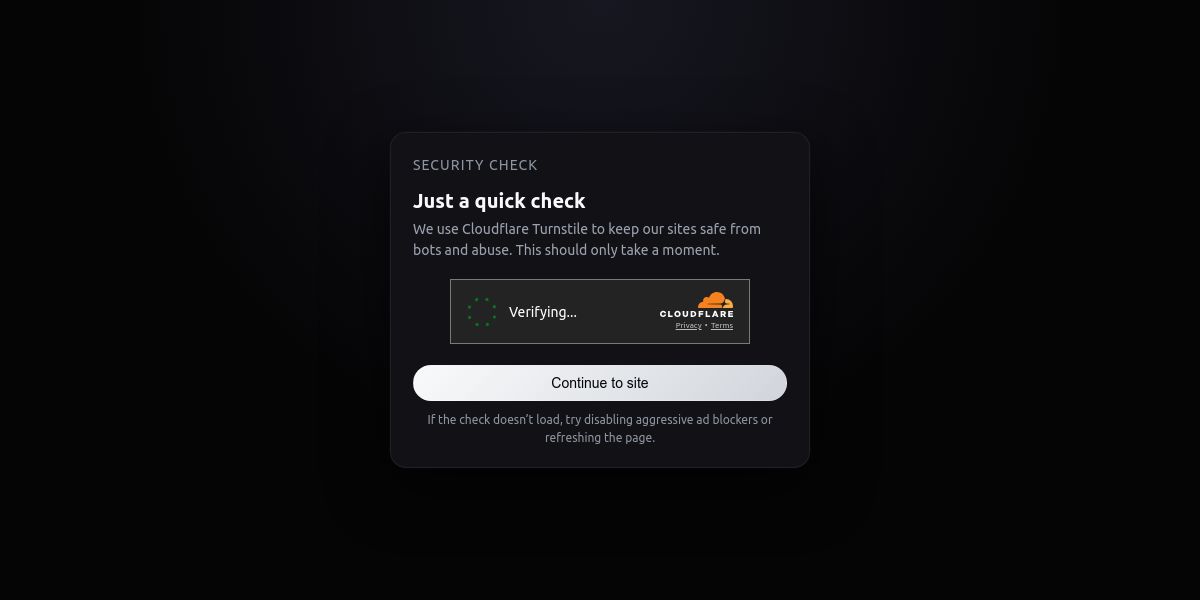Click the ad blockers help note
Image resolution: width=1200 pixels, height=600 pixels.
pyautogui.click(x=600, y=428)
